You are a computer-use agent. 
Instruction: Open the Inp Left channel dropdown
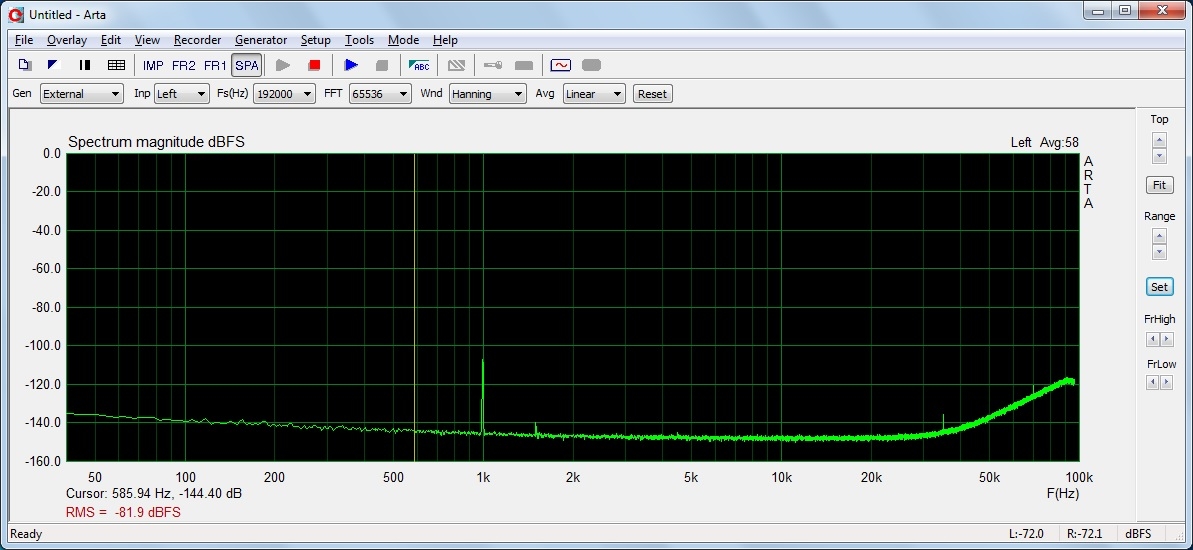[181, 94]
